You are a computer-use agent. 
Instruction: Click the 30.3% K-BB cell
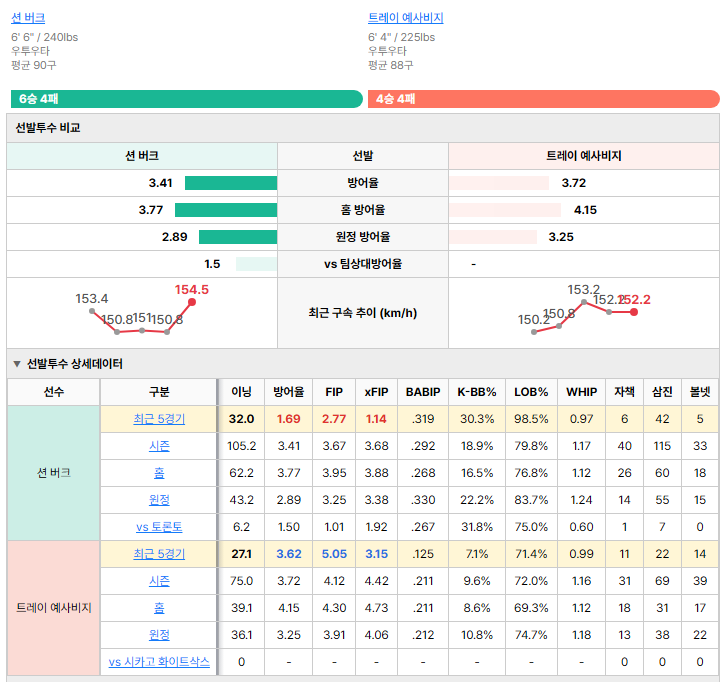click(477, 419)
